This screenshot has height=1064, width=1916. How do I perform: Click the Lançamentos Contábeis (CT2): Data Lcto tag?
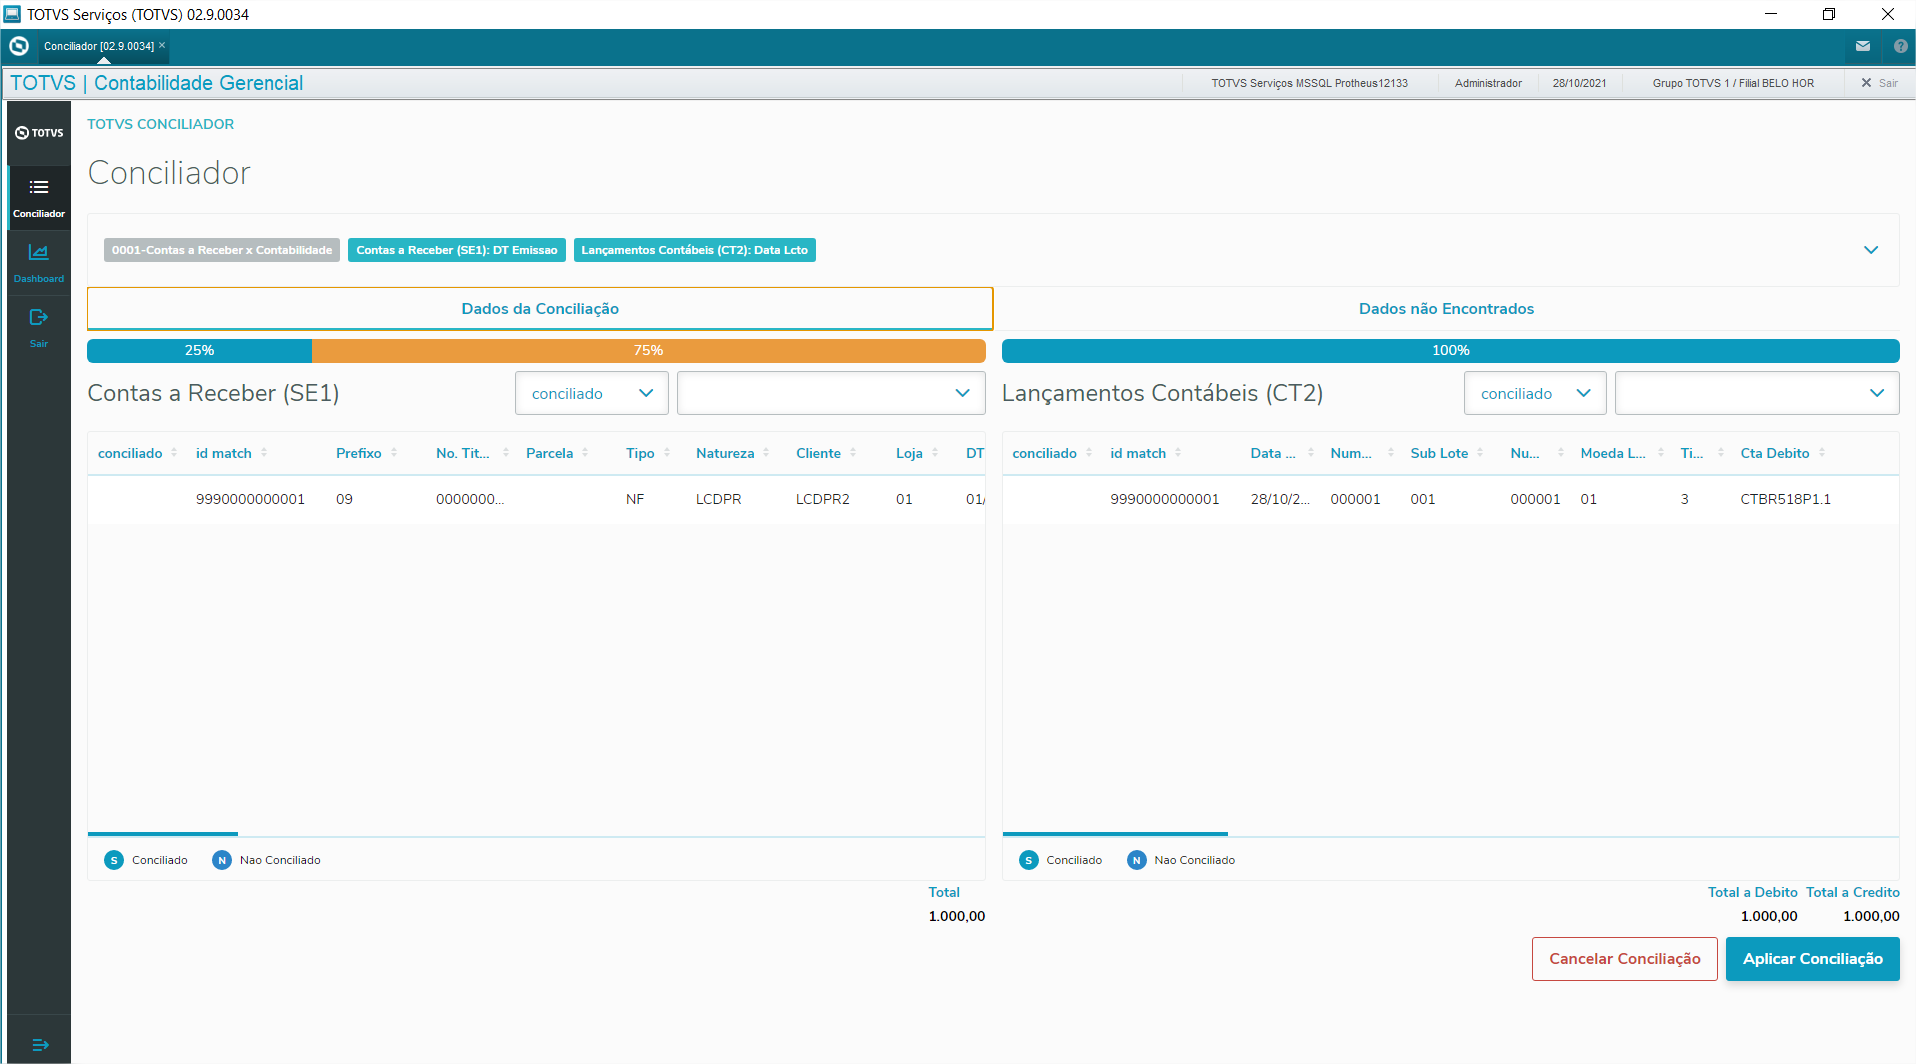coord(695,250)
